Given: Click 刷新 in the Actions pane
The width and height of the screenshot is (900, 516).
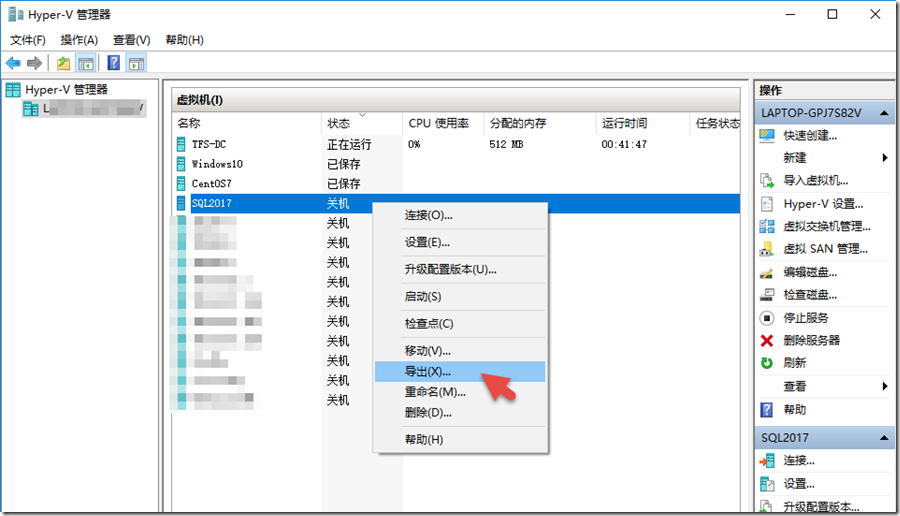Looking at the screenshot, I should click(x=795, y=363).
